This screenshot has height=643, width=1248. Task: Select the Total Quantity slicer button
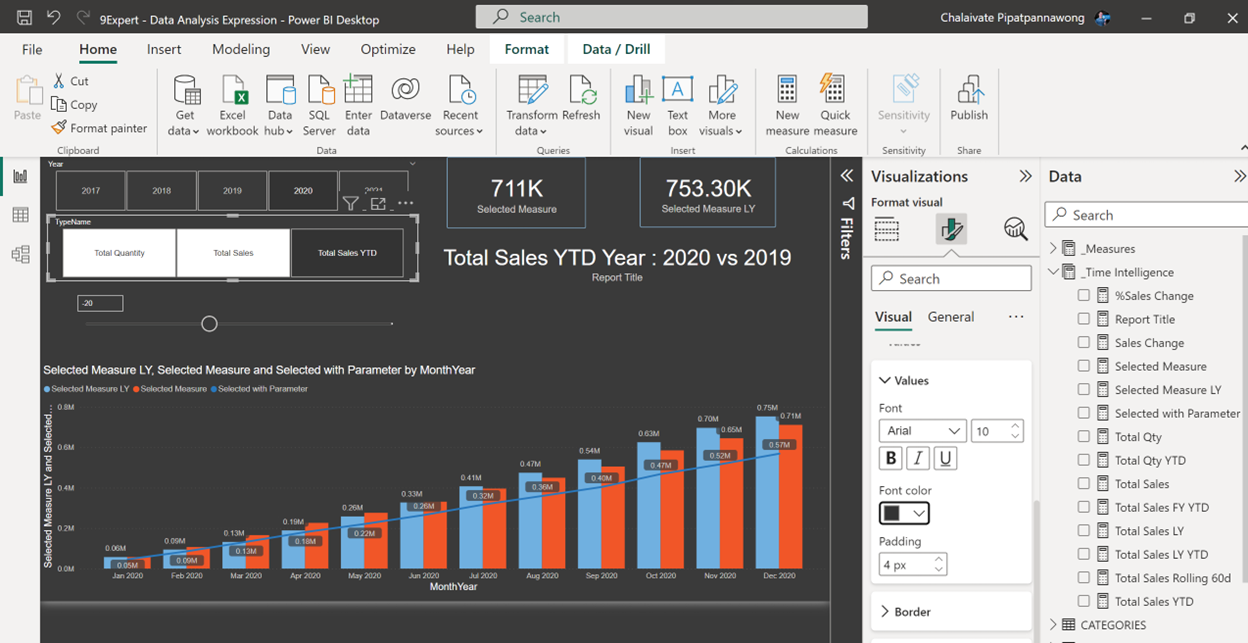(118, 252)
